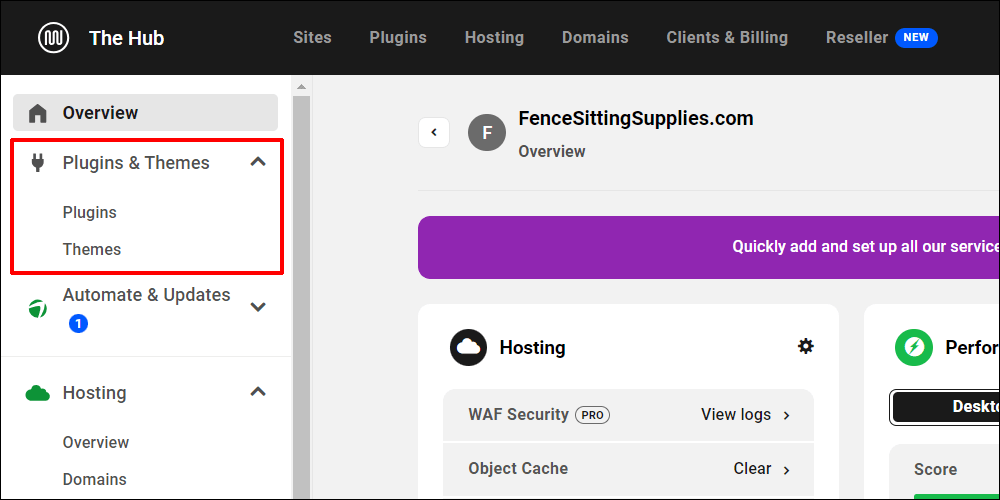Click View logs link
The image size is (1000, 500).
(x=736, y=415)
